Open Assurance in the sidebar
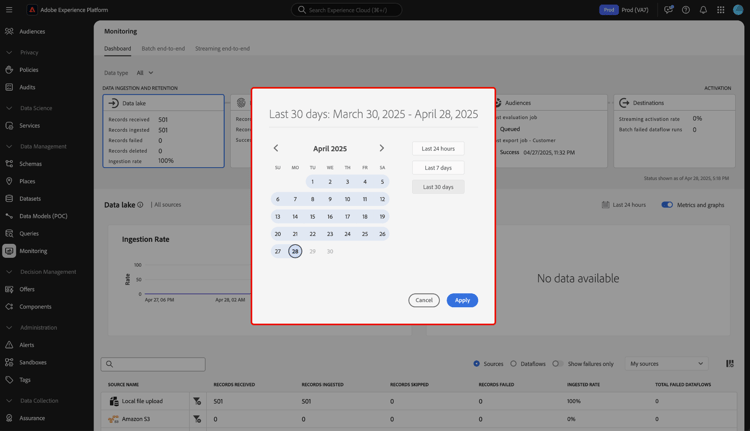750x431 pixels. click(x=32, y=418)
